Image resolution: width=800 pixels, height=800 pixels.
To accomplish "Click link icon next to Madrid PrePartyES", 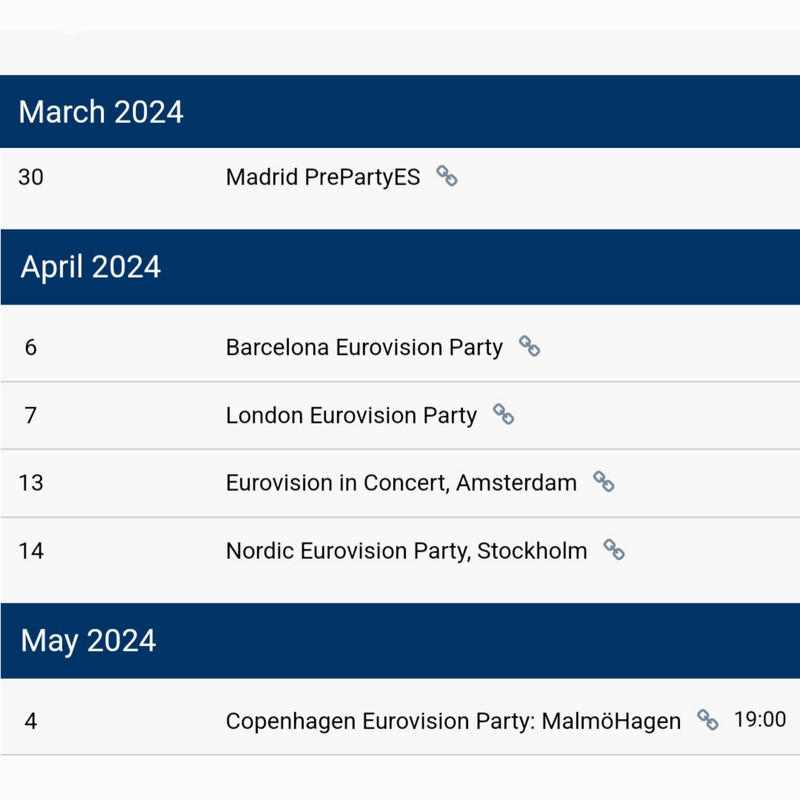I will point(447,177).
